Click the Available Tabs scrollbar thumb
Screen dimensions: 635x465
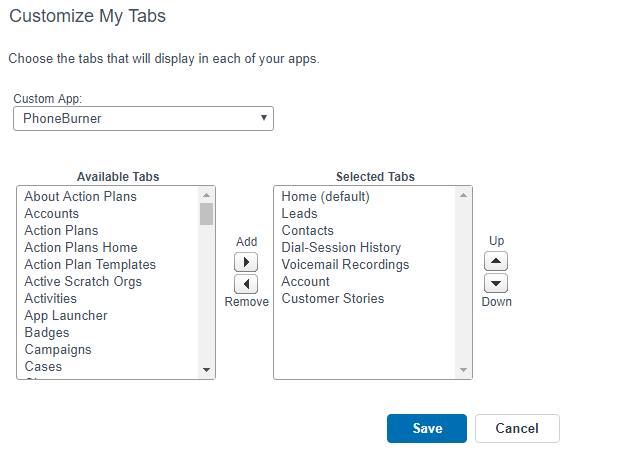click(207, 214)
